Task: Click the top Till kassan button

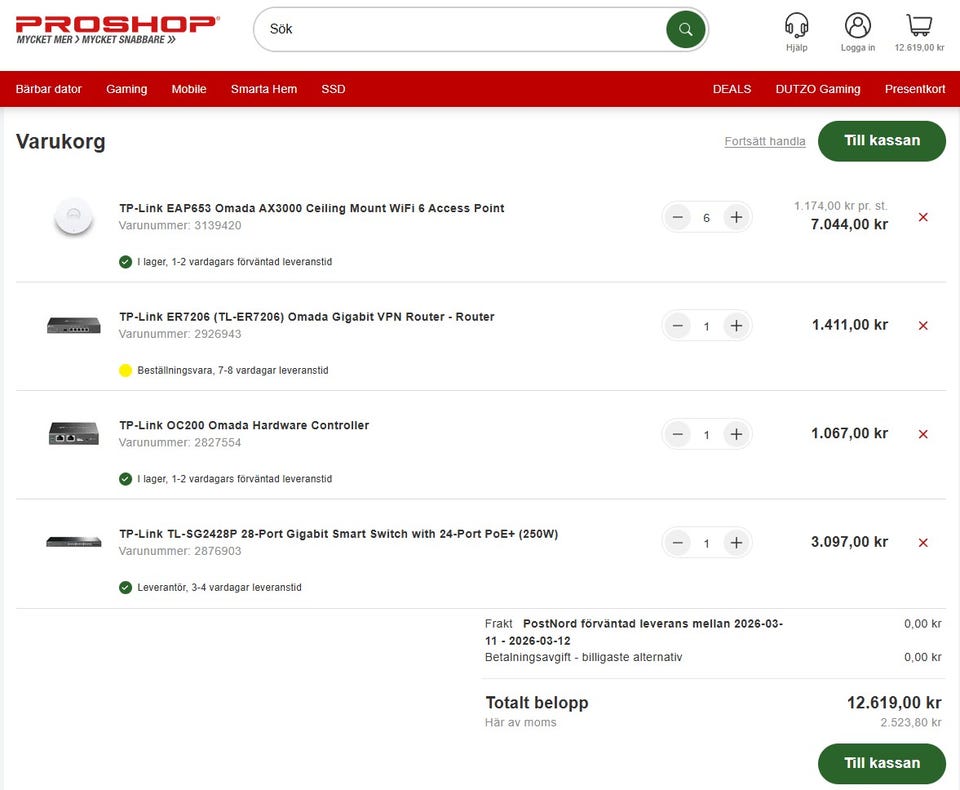Action: (x=881, y=141)
